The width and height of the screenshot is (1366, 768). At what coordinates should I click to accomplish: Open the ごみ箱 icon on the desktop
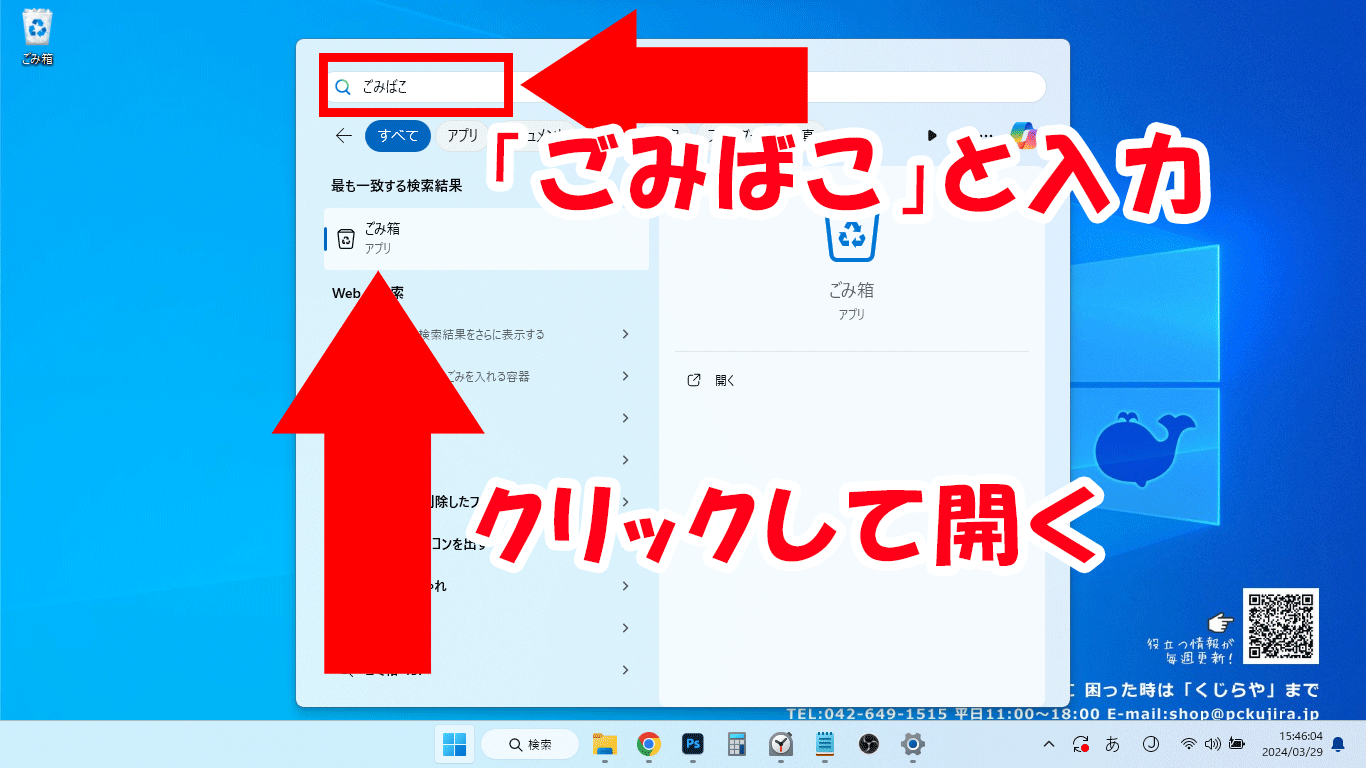[x=37, y=37]
